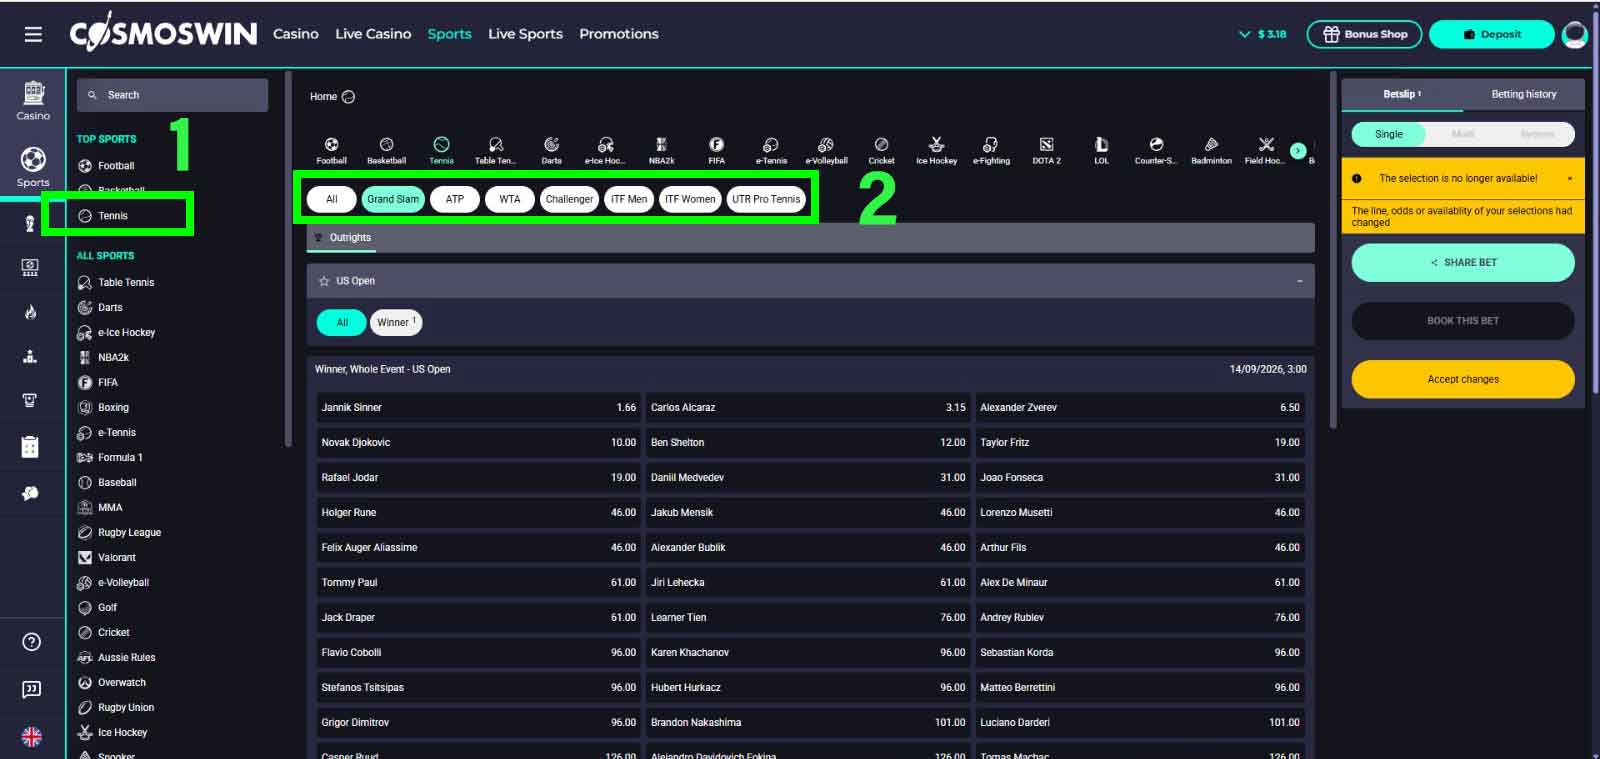The height and width of the screenshot is (759, 1600).
Task: Click the Deposit button
Action: 1492,34
